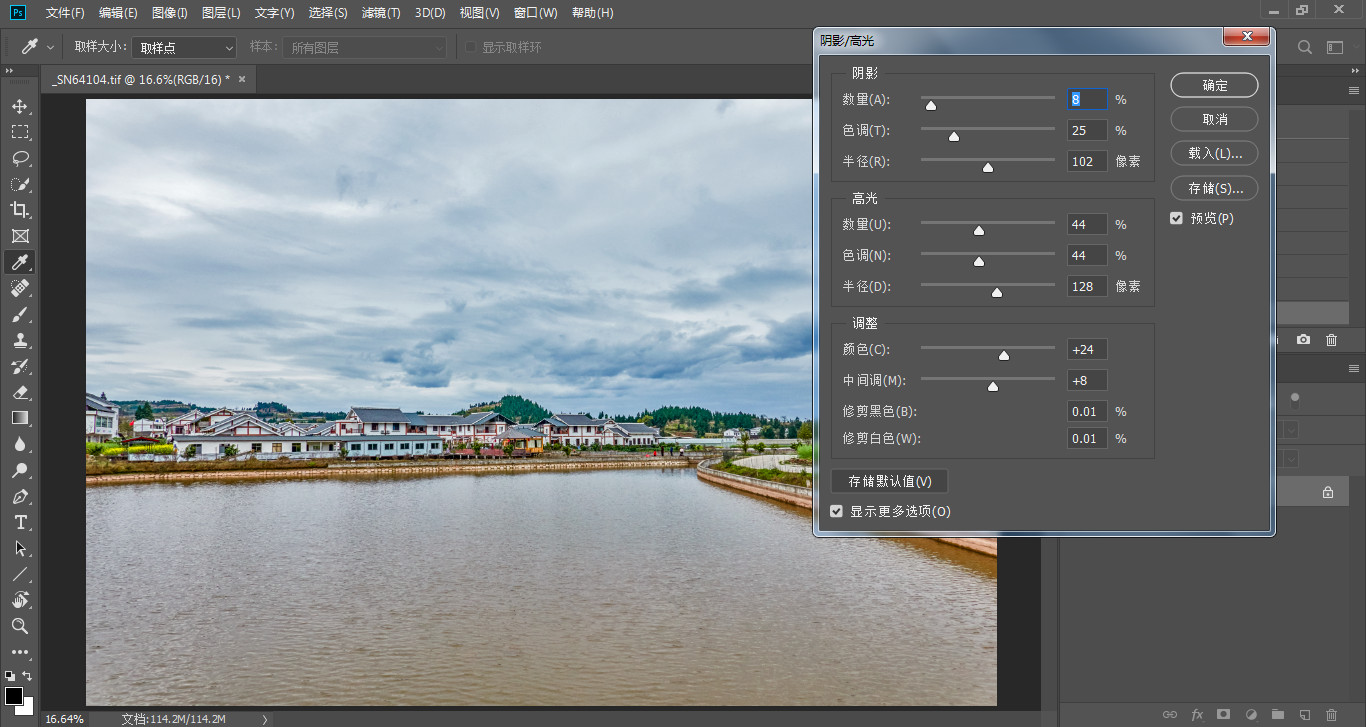Select the Pen tool
The height and width of the screenshot is (727, 1366).
point(20,496)
